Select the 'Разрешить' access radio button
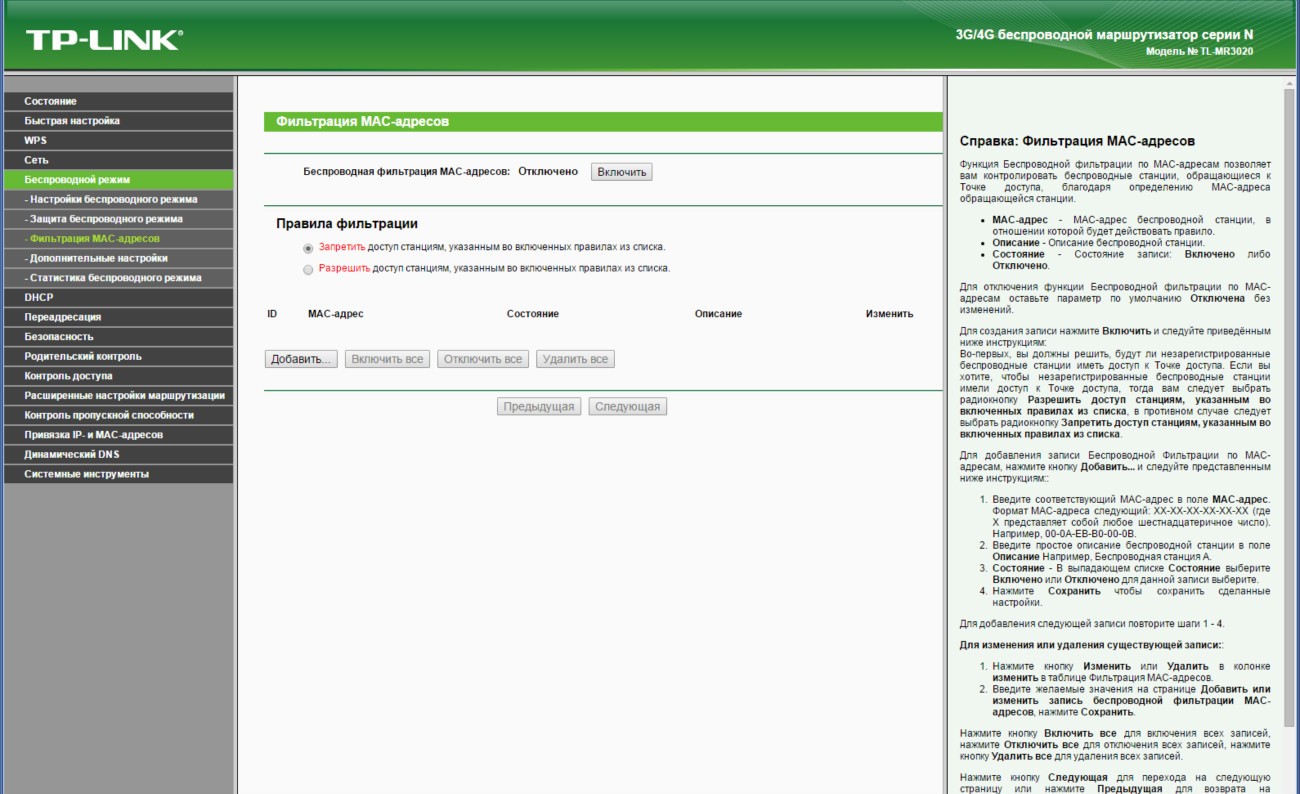This screenshot has height=794, width=1300. (x=308, y=269)
